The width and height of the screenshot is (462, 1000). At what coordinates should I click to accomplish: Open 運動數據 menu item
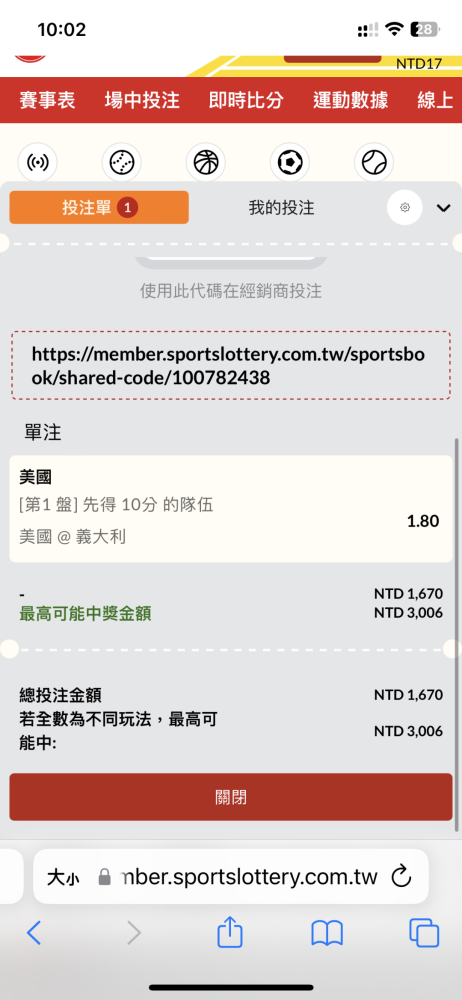tap(350, 100)
